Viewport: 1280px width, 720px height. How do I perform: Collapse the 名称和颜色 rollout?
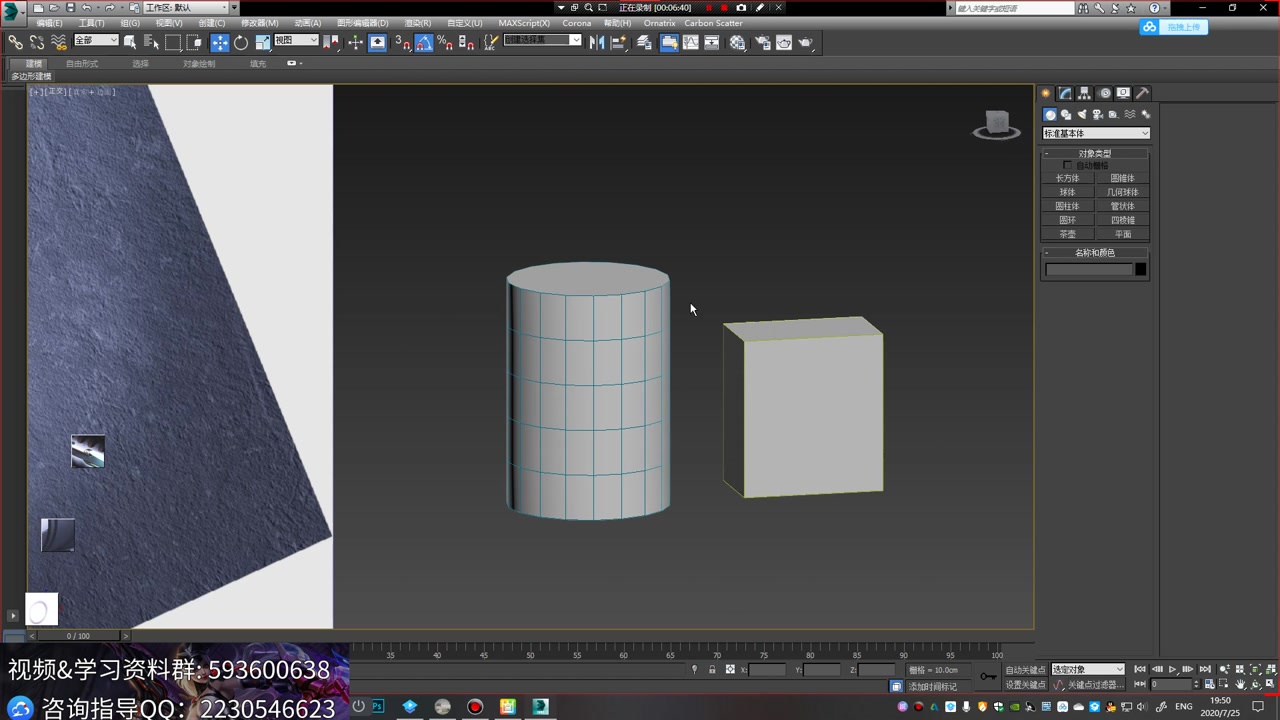(x=1095, y=253)
